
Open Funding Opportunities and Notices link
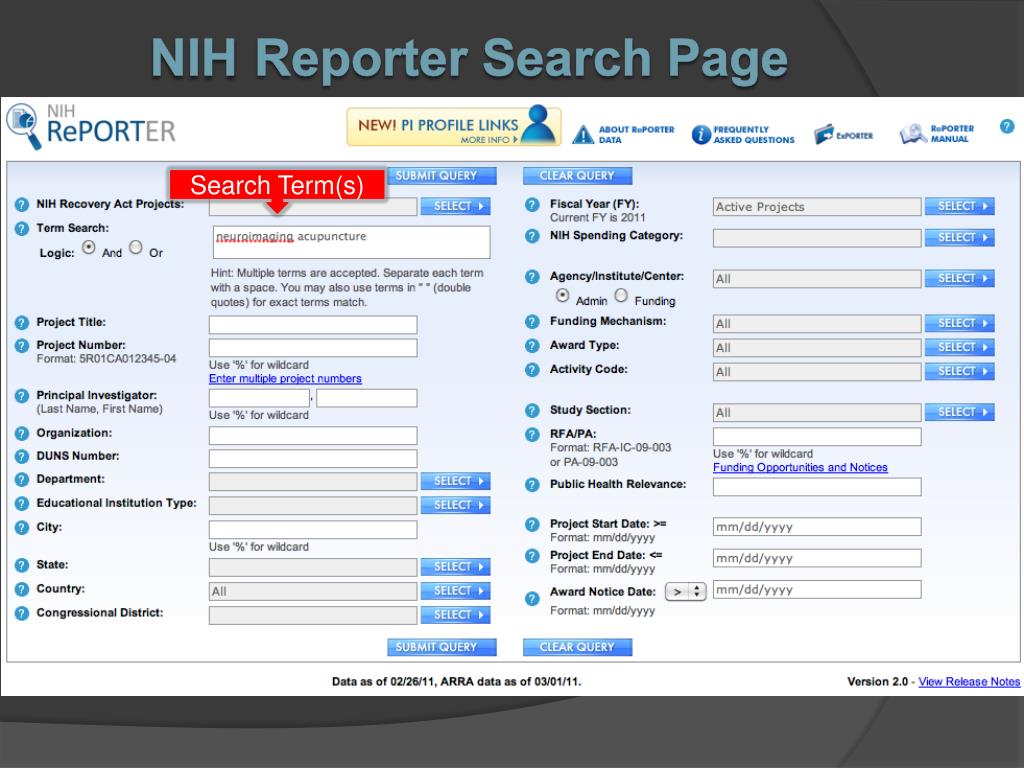point(800,468)
